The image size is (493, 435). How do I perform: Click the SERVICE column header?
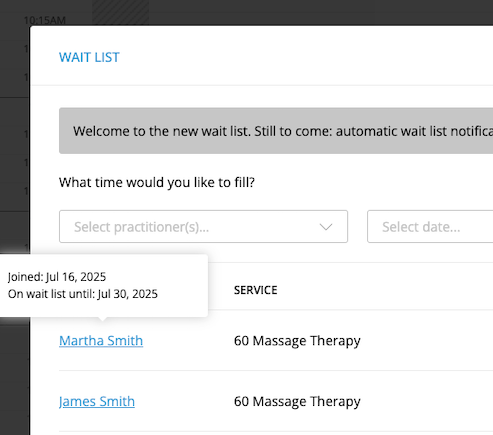255,290
